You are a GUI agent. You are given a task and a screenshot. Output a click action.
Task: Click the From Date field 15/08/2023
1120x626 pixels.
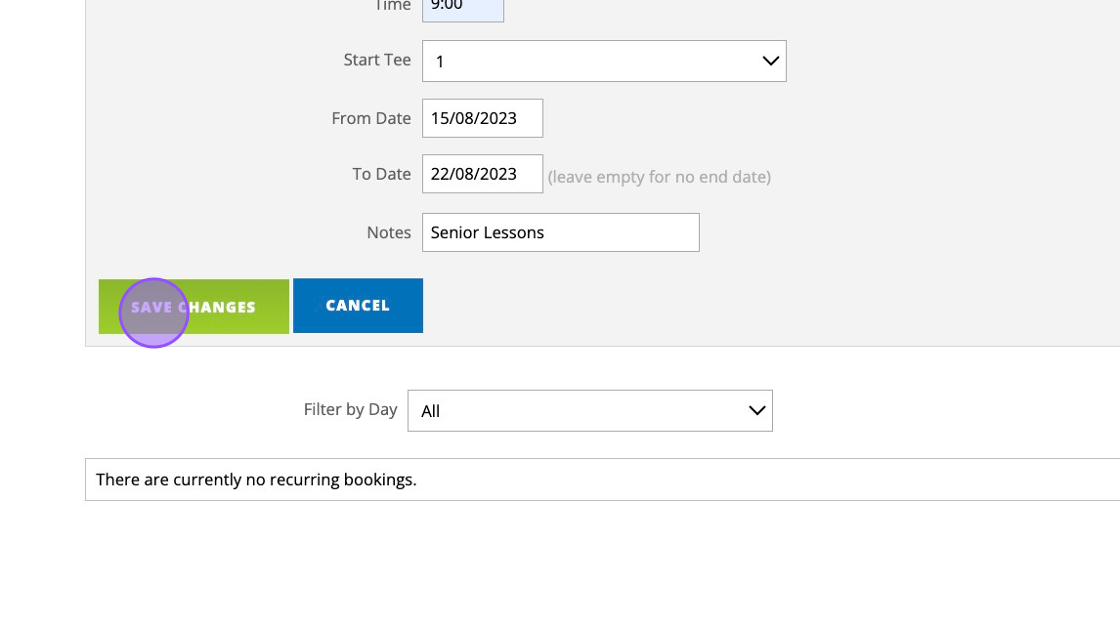pyautogui.click(x=482, y=118)
